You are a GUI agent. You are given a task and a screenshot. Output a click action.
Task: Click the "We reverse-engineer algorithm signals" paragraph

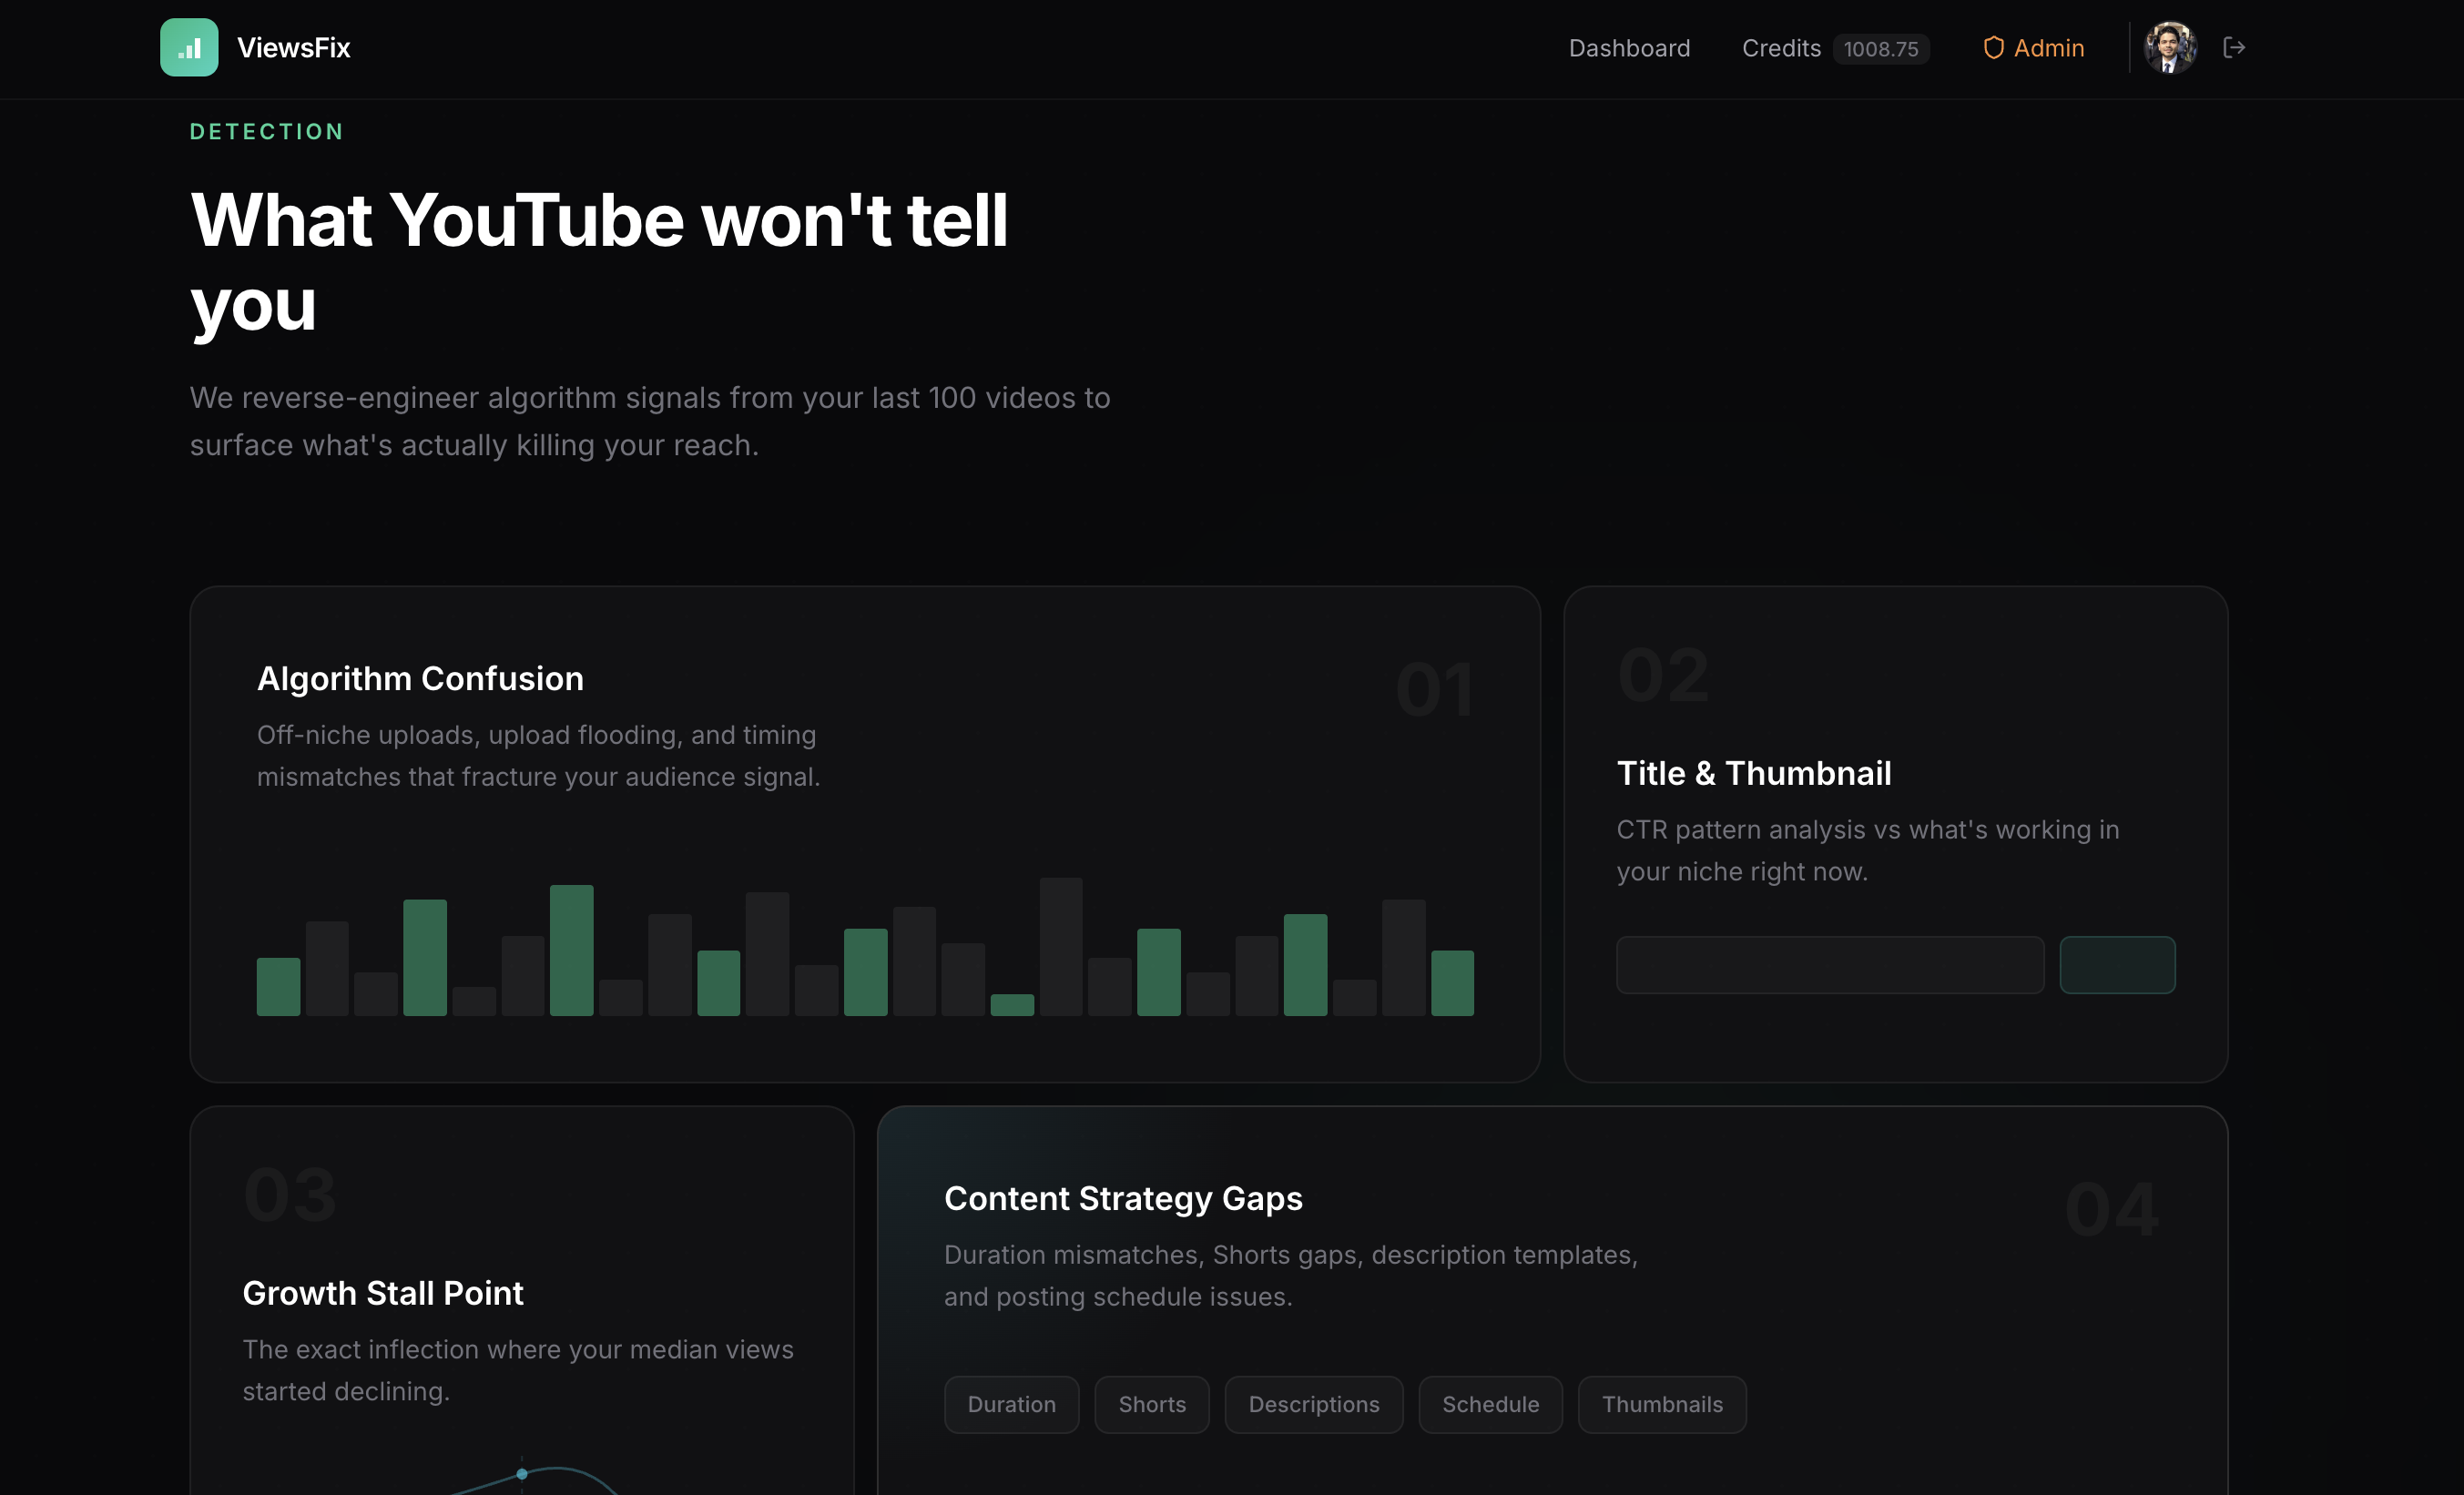coord(650,421)
